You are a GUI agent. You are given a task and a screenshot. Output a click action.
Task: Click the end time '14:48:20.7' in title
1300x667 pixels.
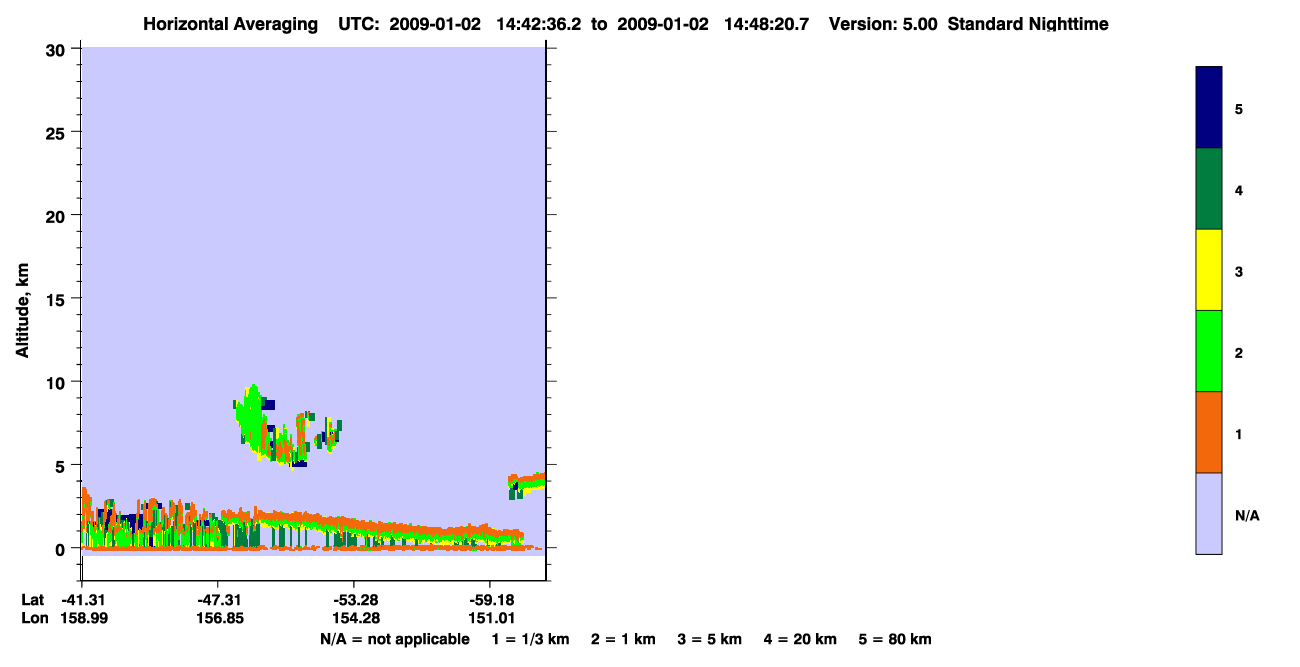tap(766, 24)
